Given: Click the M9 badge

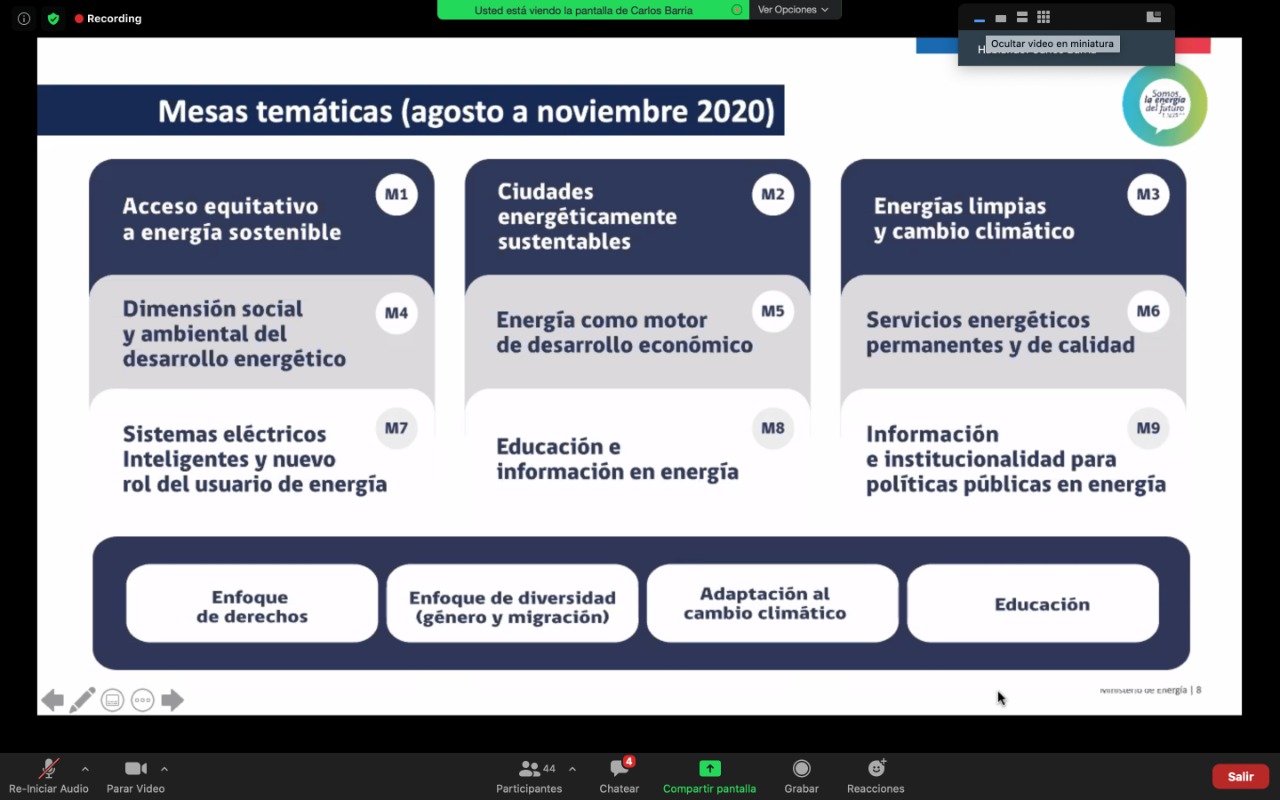Looking at the screenshot, I should click(1148, 428).
